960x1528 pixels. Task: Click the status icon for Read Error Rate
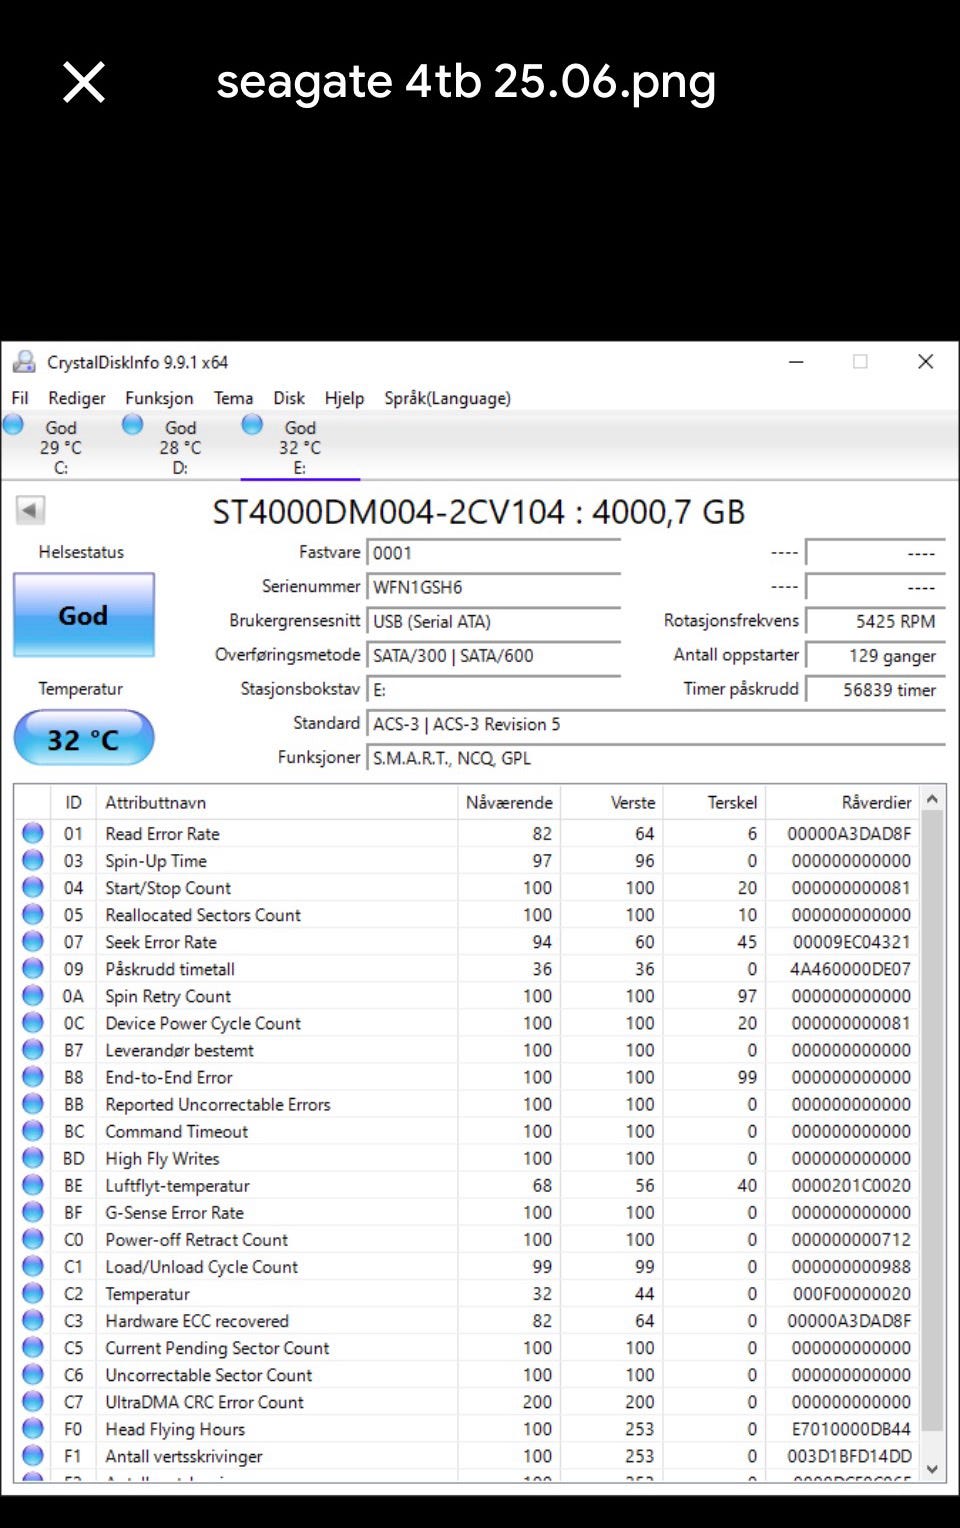click(x=33, y=833)
